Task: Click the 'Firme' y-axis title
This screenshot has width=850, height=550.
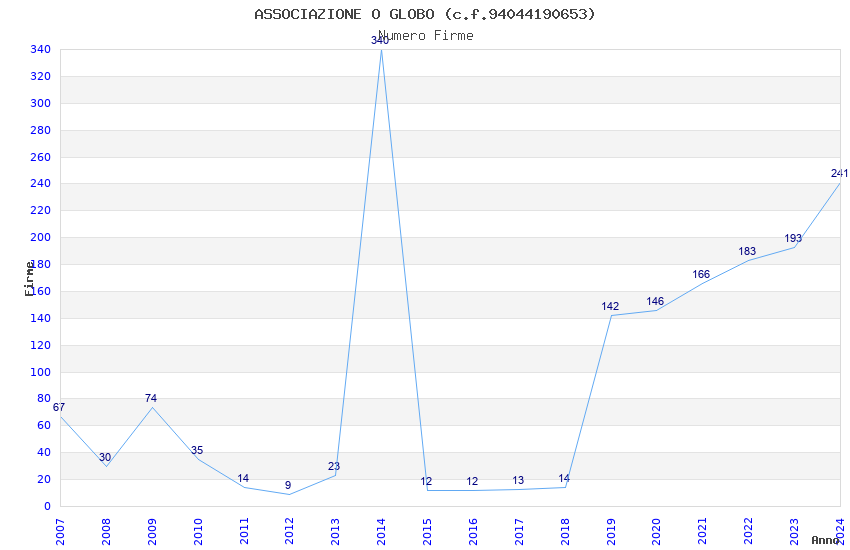Action: (x=29, y=279)
